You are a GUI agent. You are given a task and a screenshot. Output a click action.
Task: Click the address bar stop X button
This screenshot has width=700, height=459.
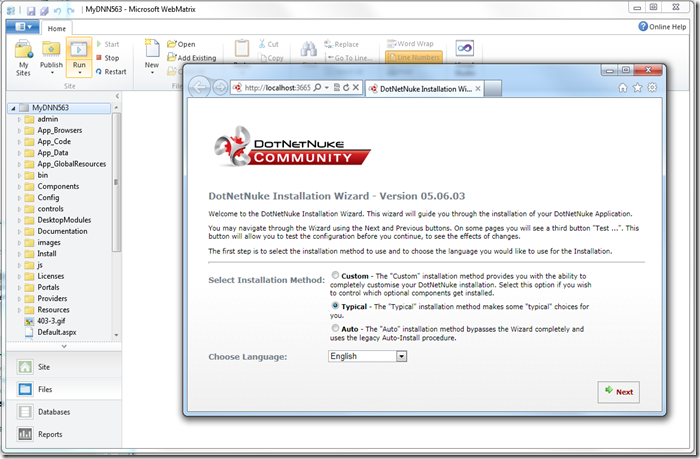coord(356,88)
